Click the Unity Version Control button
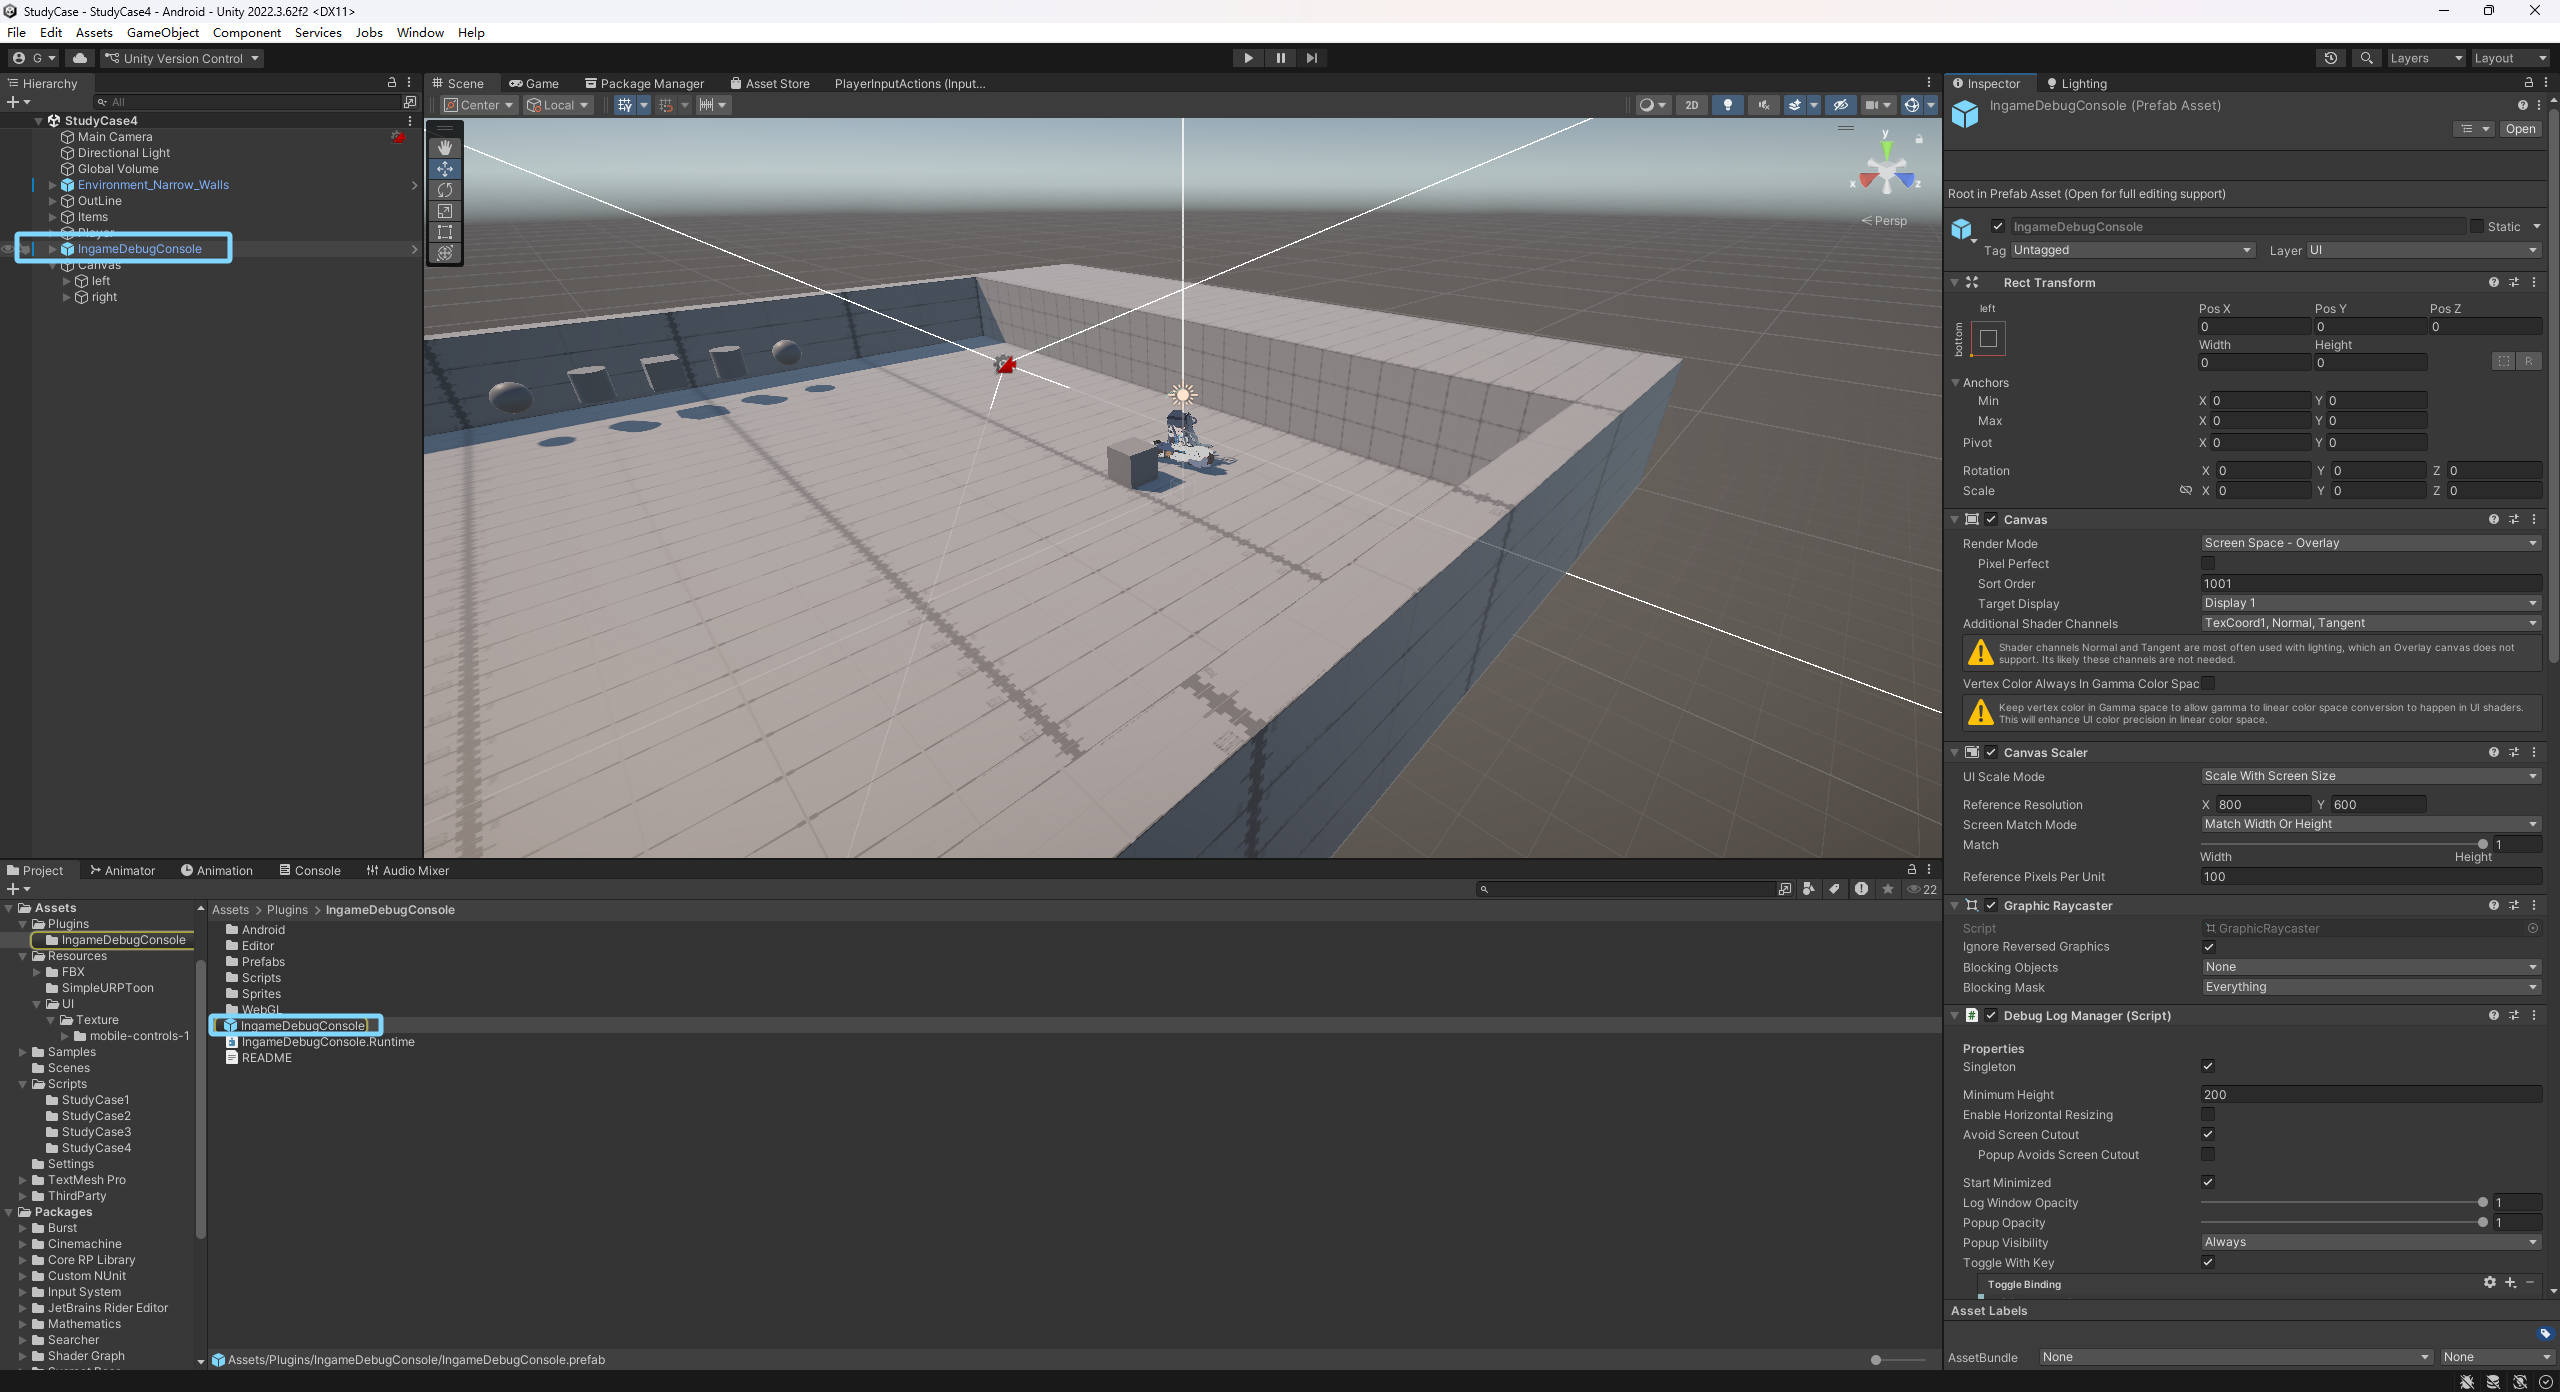 (182, 58)
